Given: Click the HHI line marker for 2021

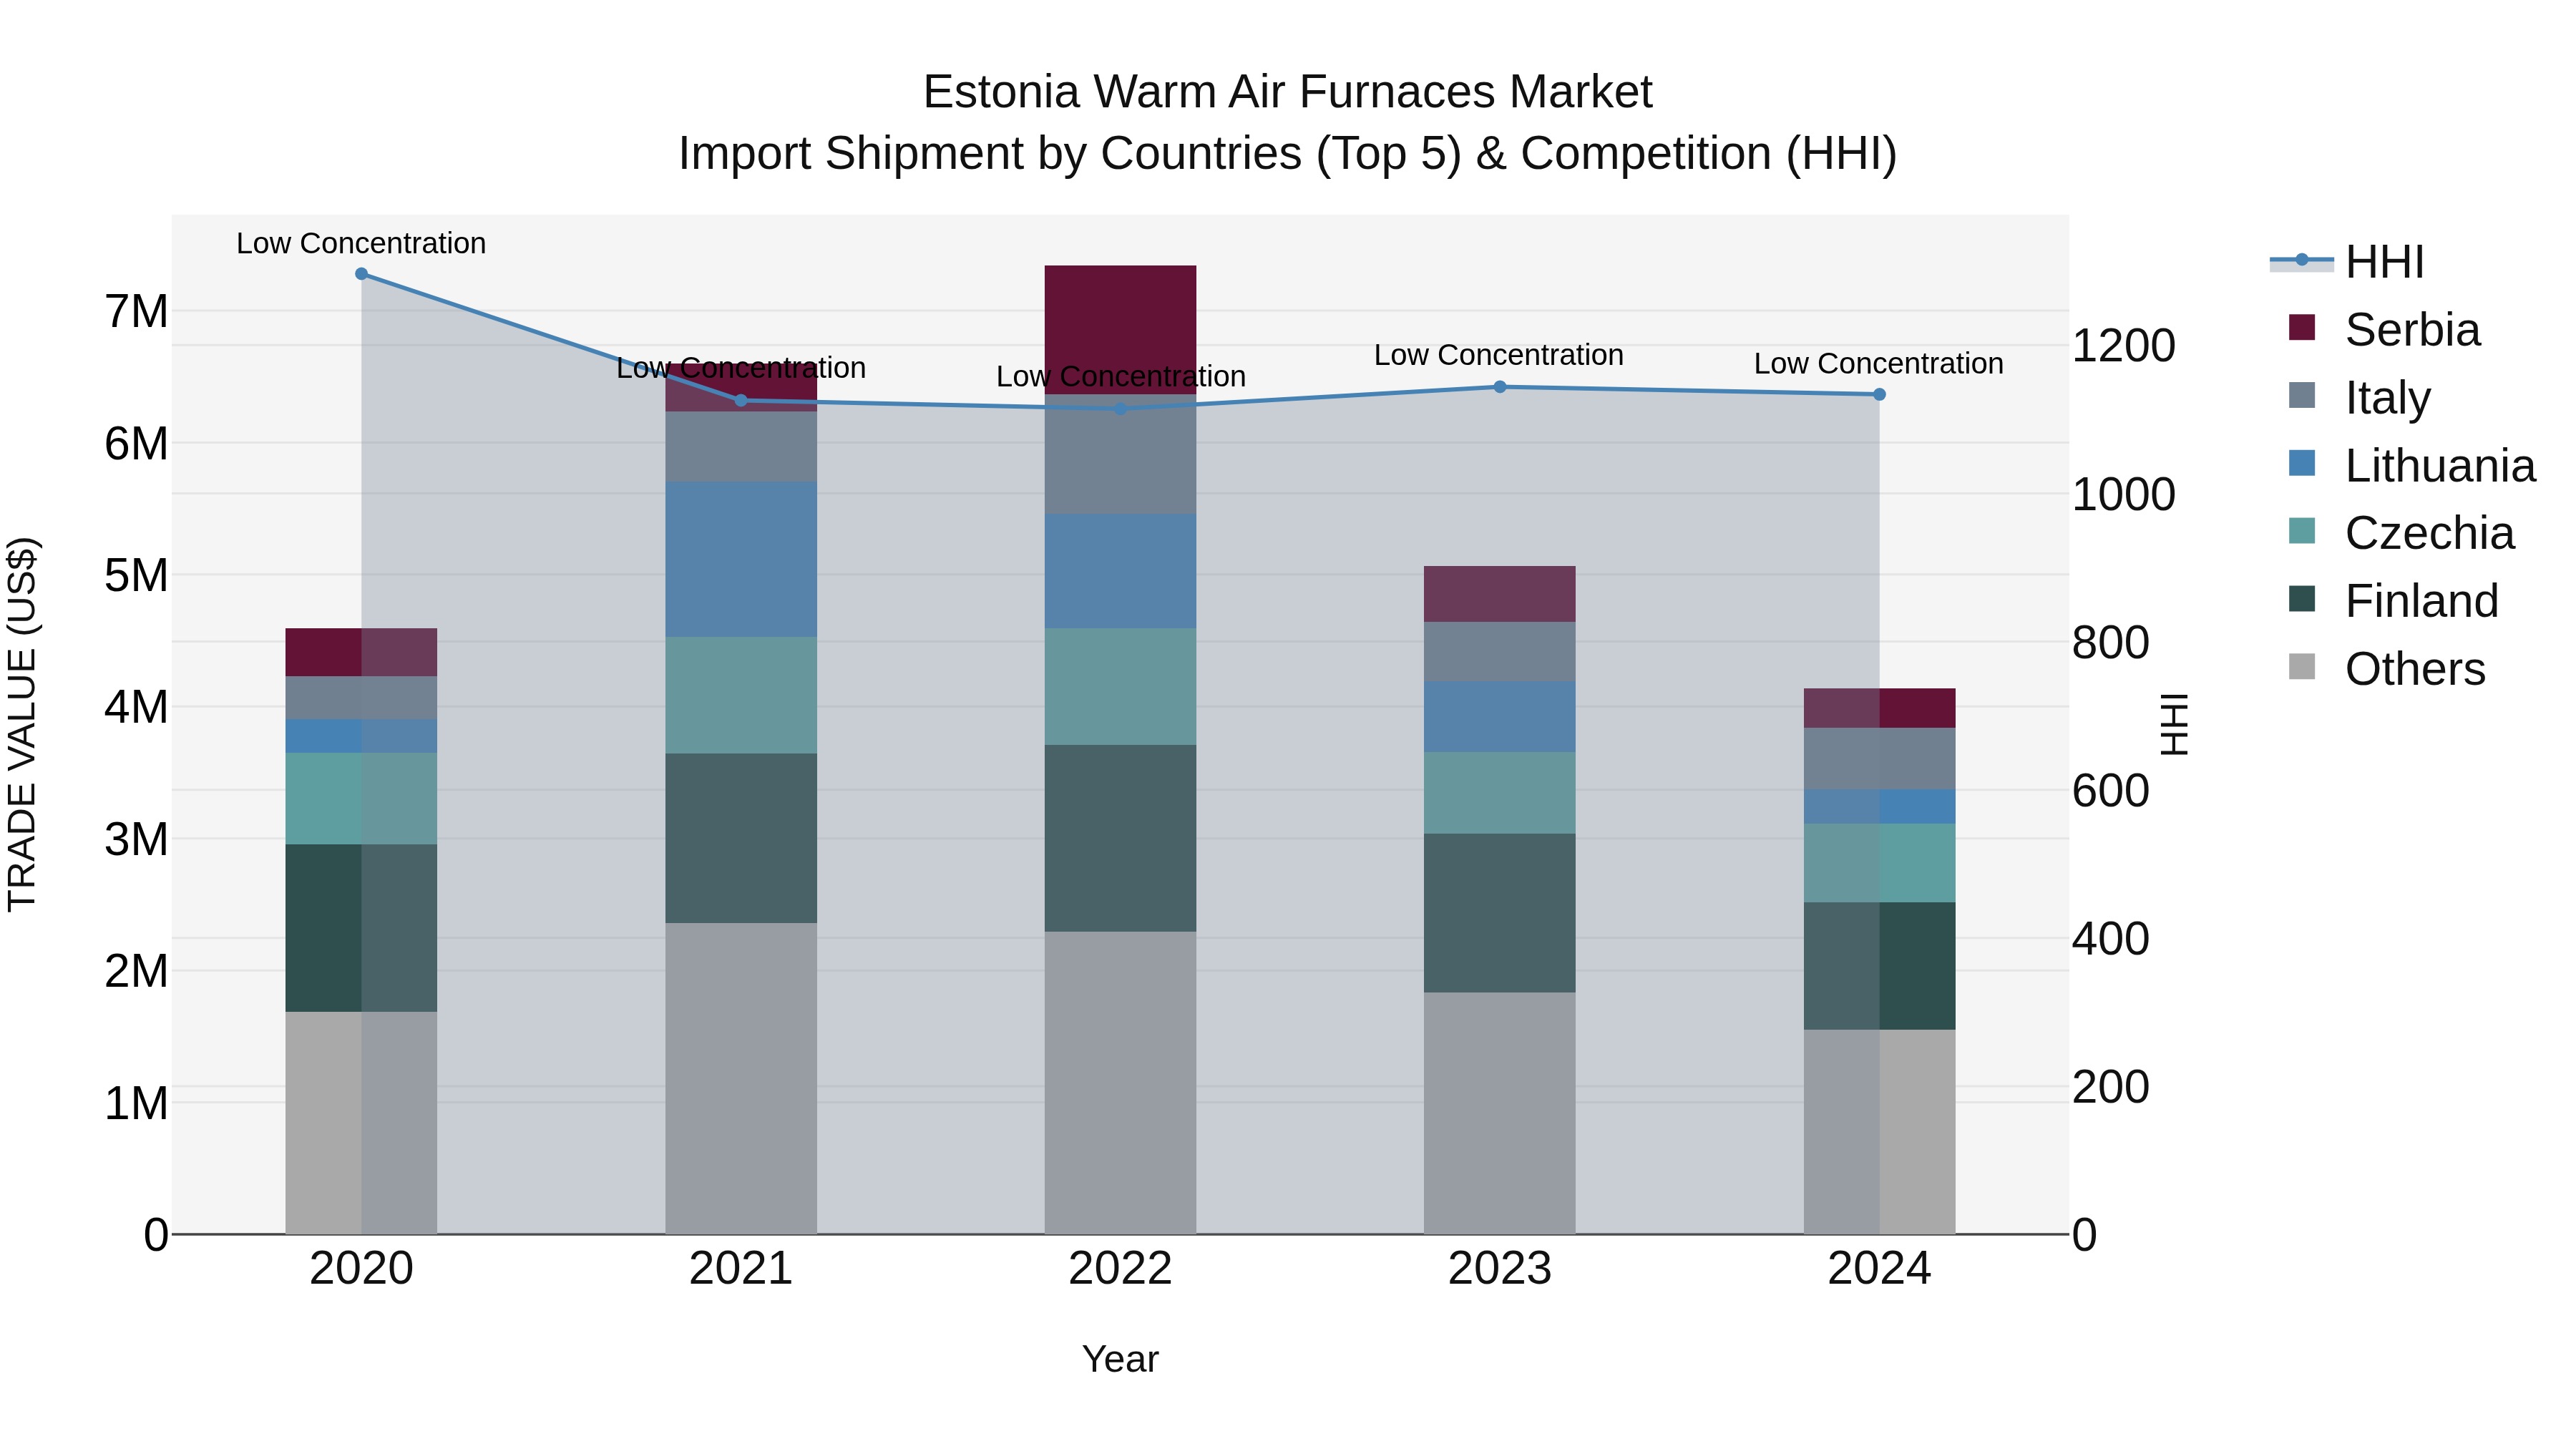Looking at the screenshot, I should 741,401.
